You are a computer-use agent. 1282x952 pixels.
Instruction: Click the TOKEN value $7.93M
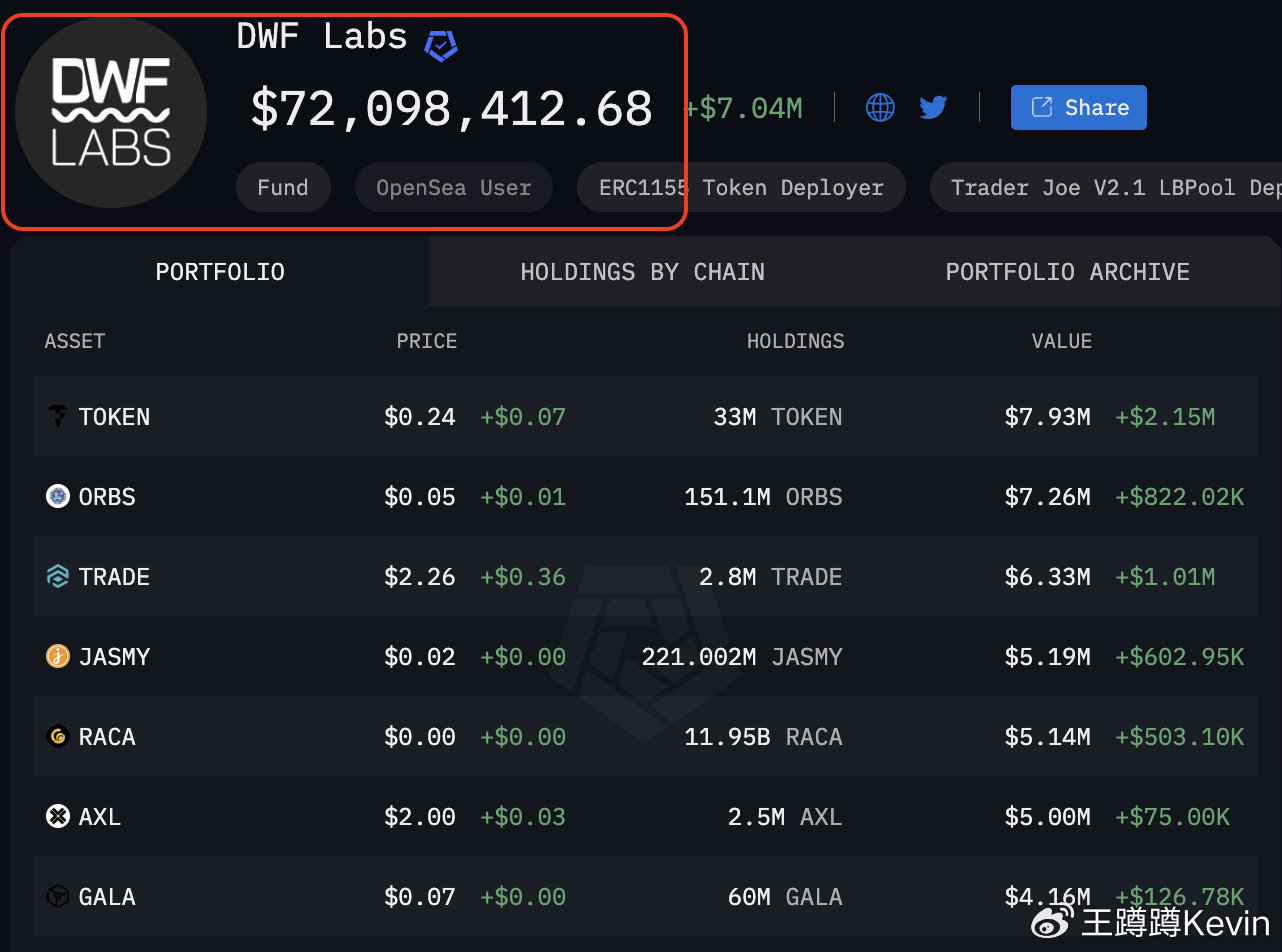pos(1048,417)
